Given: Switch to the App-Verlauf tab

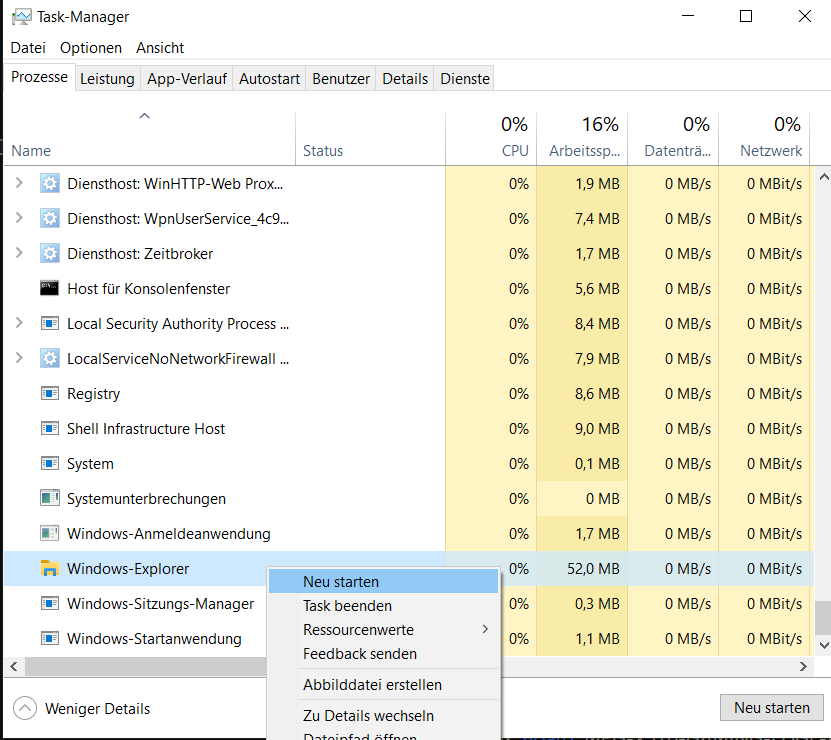Looking at the screenshot, I should click(x=187, y=78).
